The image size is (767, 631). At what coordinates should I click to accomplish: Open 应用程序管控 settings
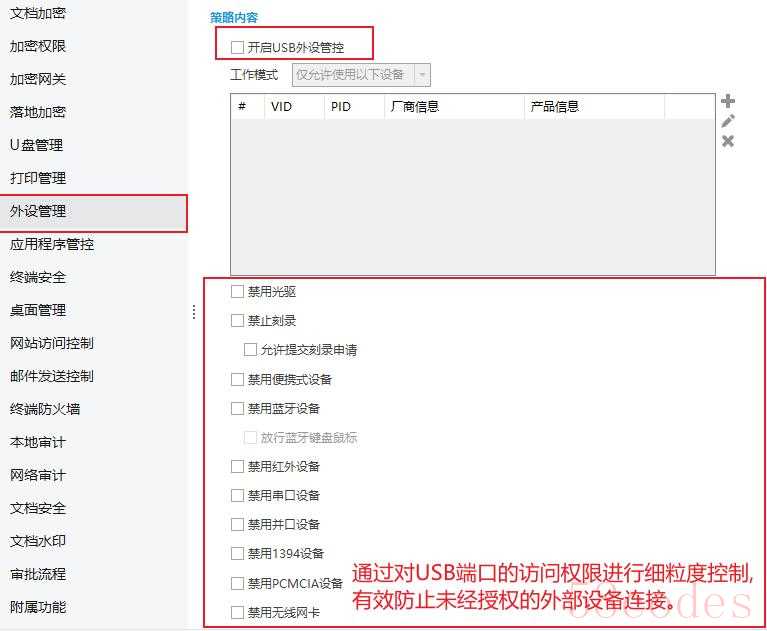tap(52, 244)
